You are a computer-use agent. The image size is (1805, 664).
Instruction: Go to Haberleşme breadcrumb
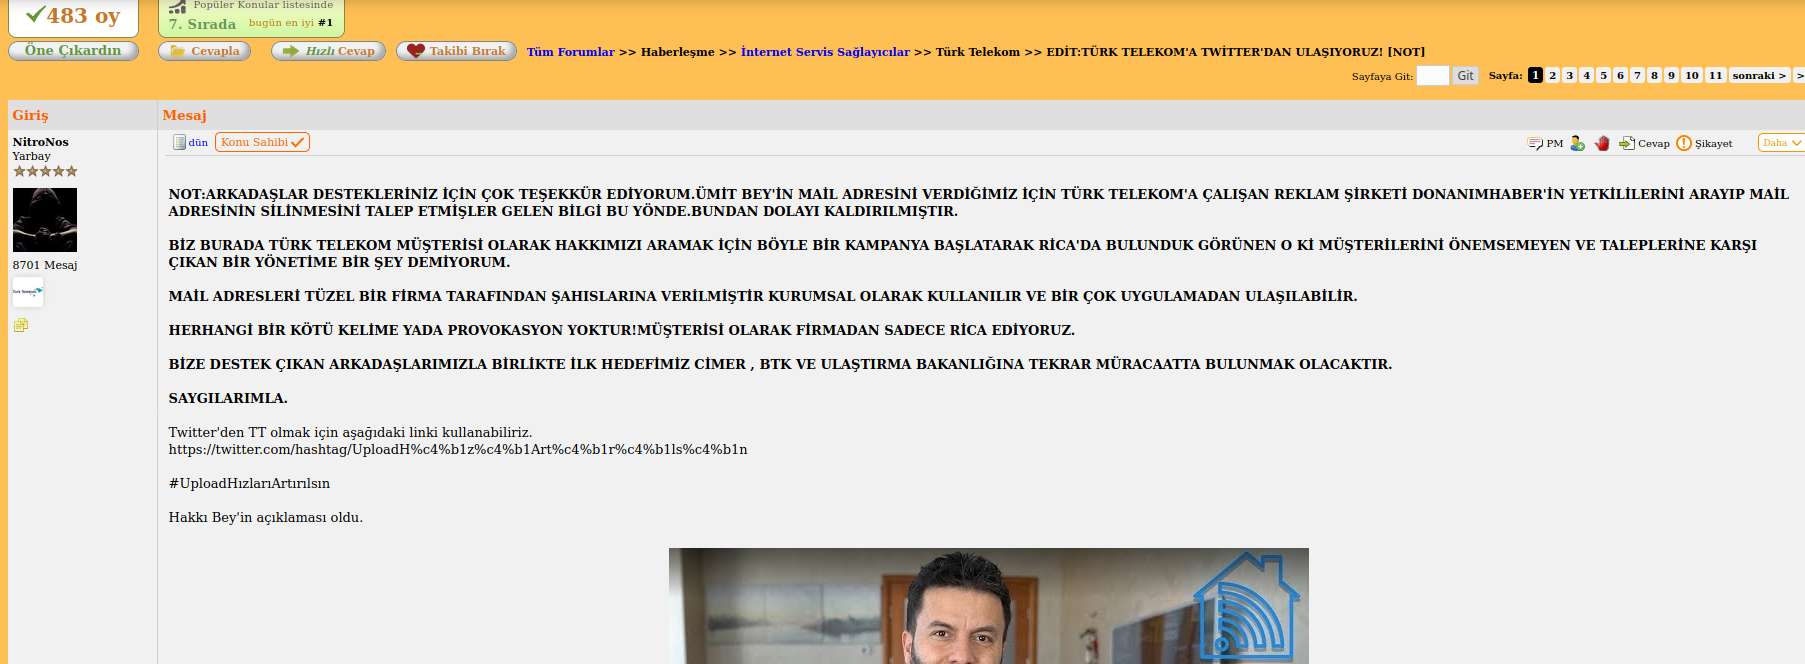pyautogui.click(x=678, y=52)
